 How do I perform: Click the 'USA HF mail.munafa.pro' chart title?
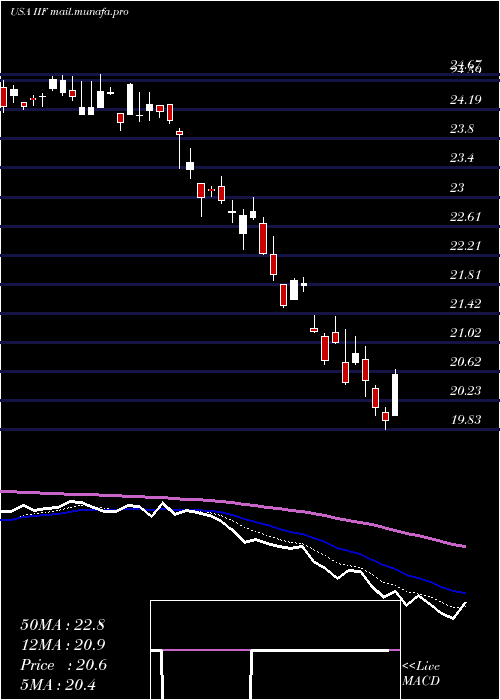[69, 12]
